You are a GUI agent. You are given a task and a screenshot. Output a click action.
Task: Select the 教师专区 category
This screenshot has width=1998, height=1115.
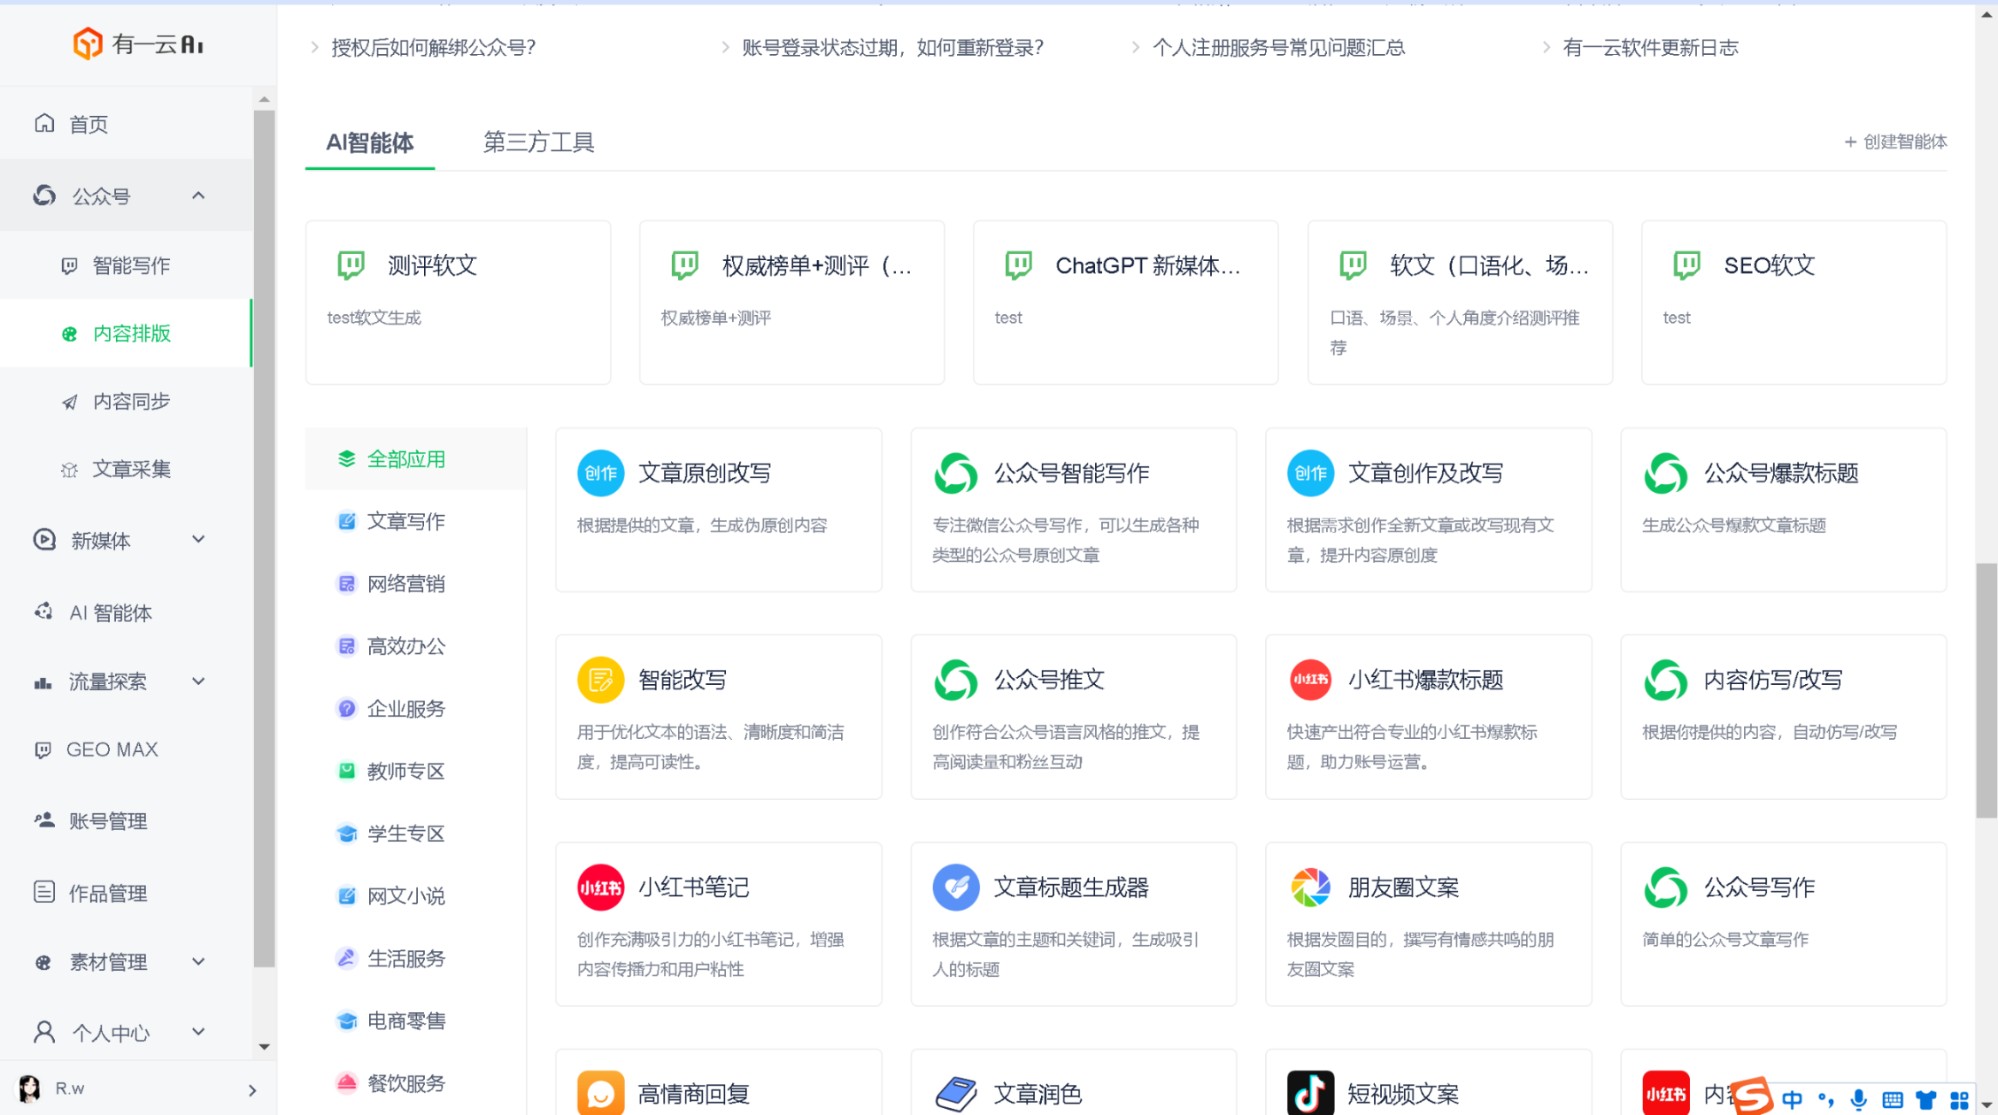pos(405,771)
